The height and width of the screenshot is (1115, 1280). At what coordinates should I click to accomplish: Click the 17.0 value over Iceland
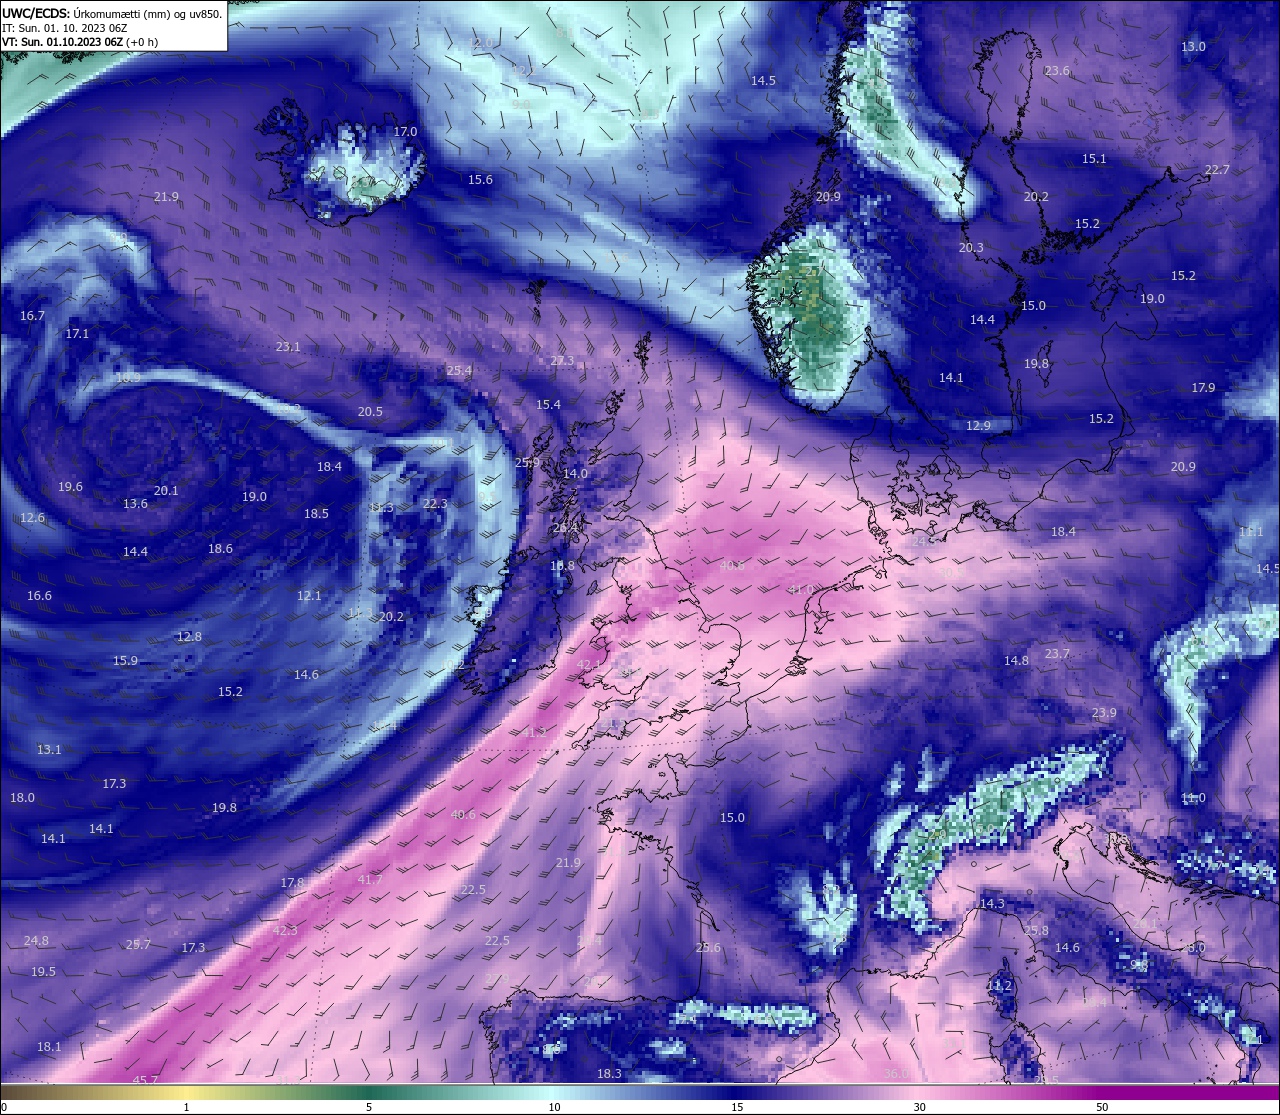405,132
